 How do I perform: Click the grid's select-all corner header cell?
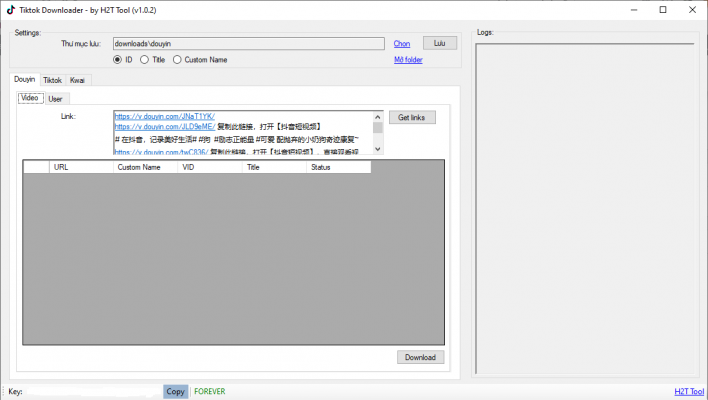(x=36, y=167)
